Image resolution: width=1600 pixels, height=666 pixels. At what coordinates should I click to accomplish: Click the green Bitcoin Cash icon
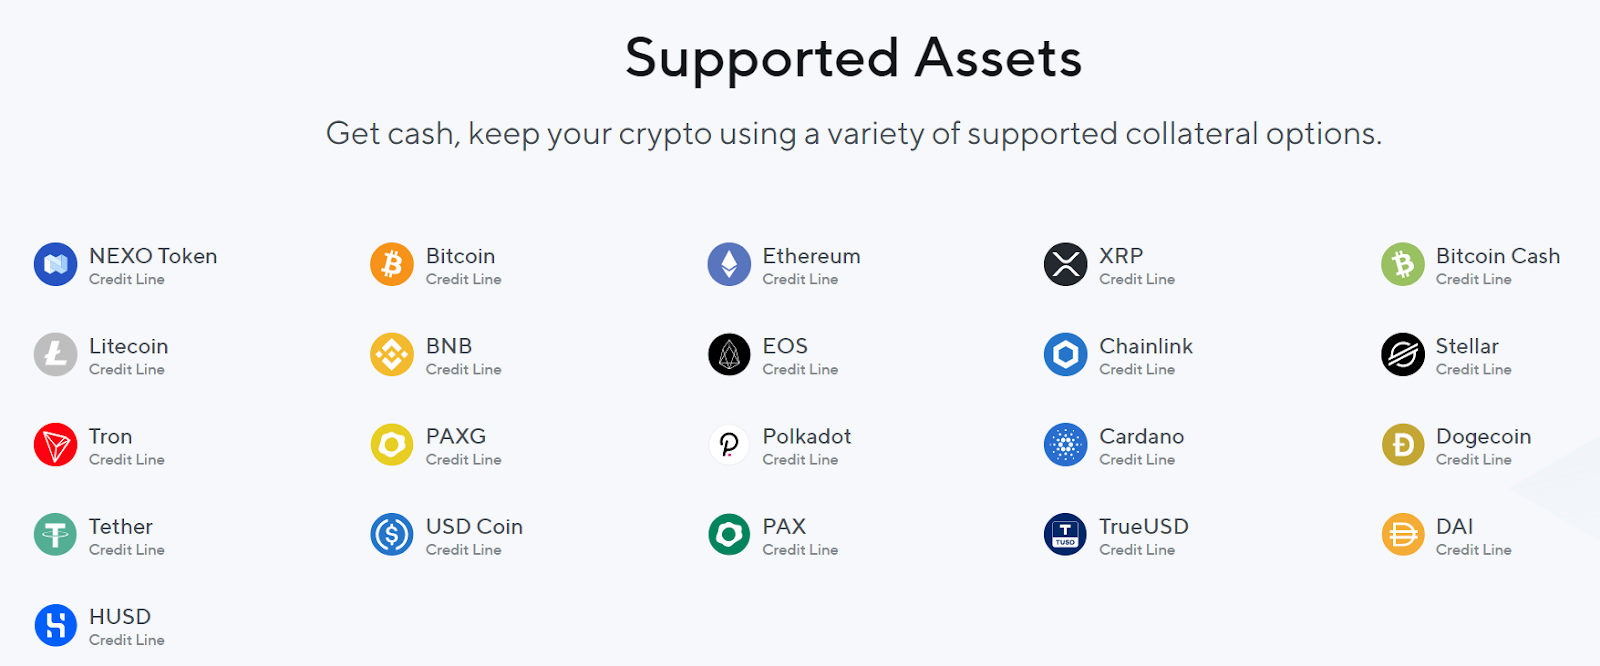tap(1403, 265)
